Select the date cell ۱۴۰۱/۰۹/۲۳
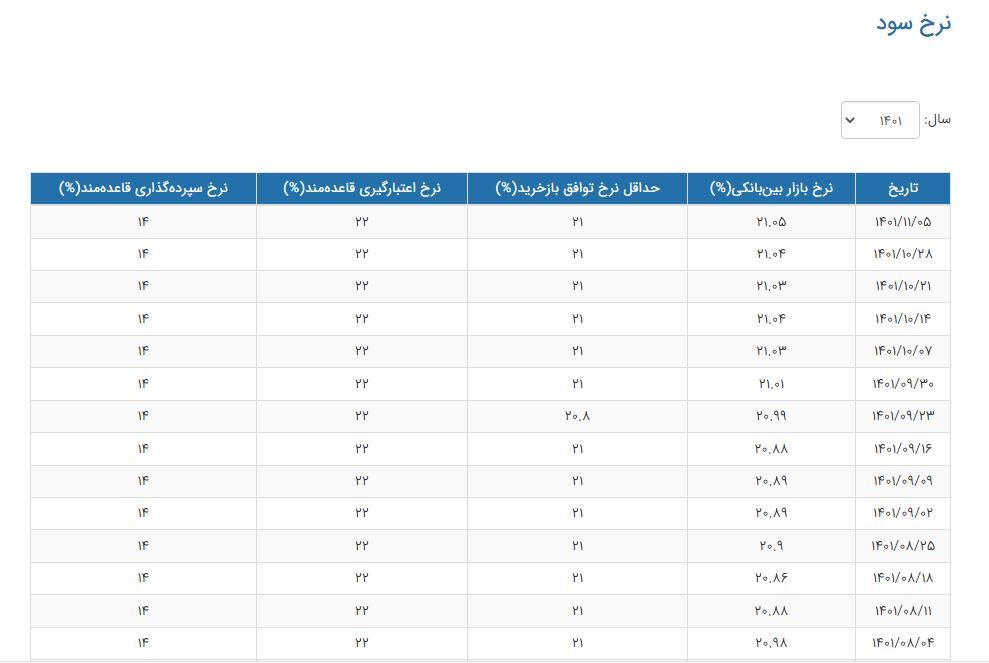989x663 pixels. pos(903,416)
